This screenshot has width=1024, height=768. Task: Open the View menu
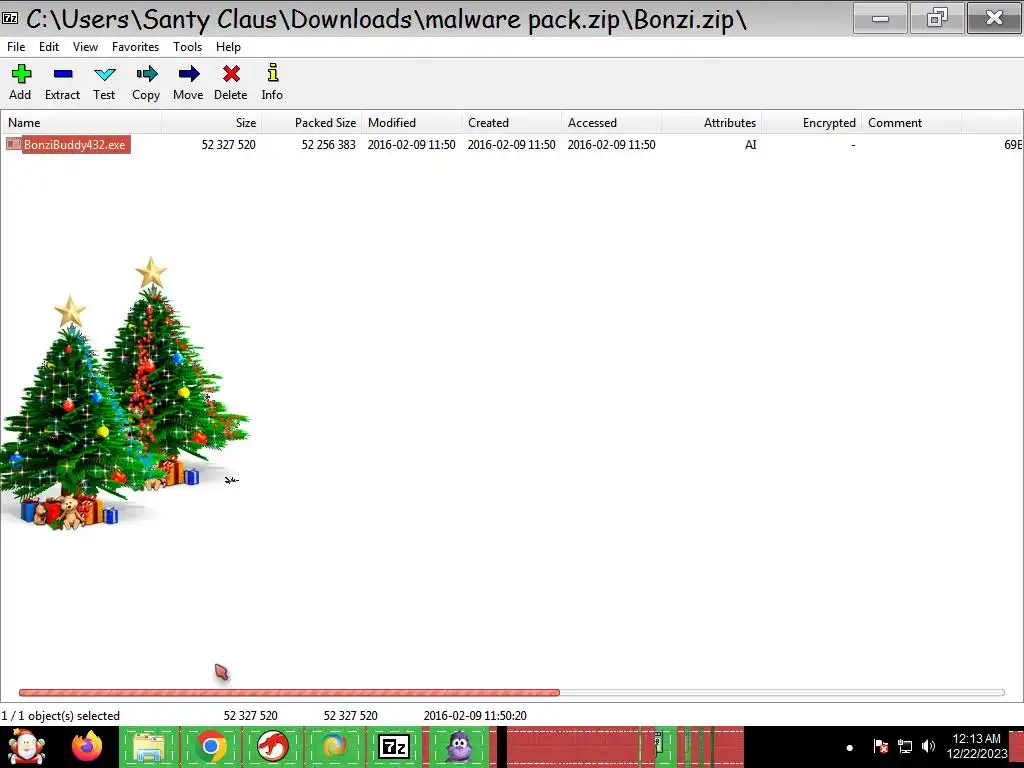click(x=85, y=47)
